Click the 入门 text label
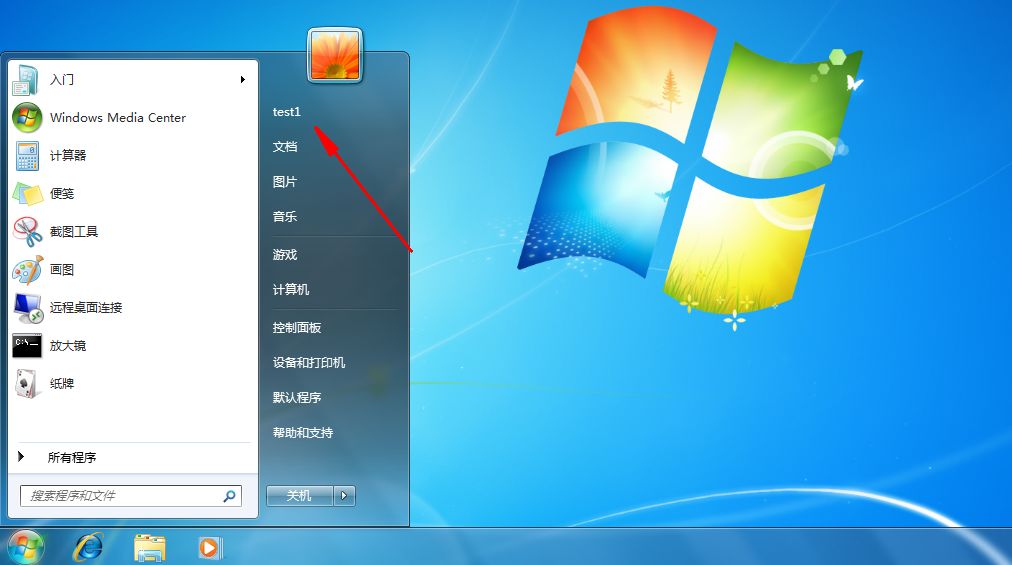The width and height of the screenshot is (1012, 565). pyautogui.click(x=62, y=79)
